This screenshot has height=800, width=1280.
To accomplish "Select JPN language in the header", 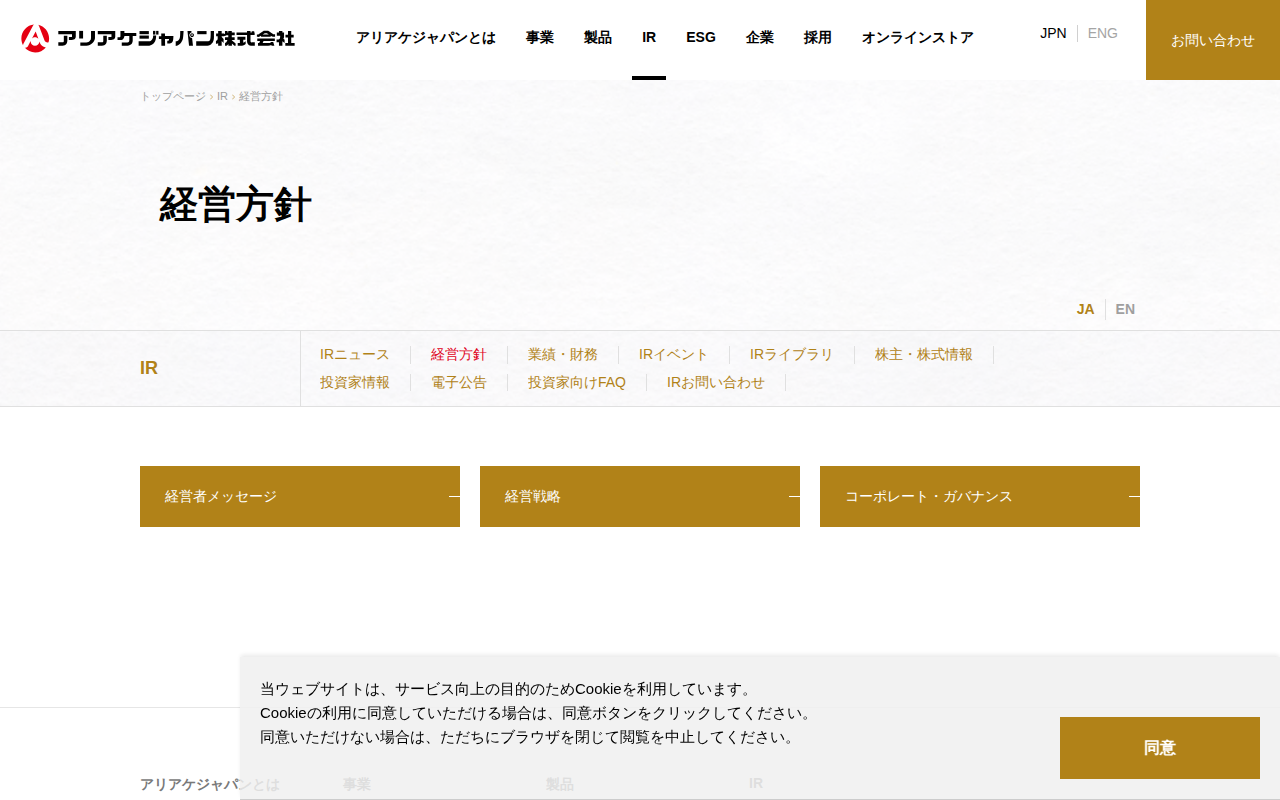I will click(x=1053, y=33).
